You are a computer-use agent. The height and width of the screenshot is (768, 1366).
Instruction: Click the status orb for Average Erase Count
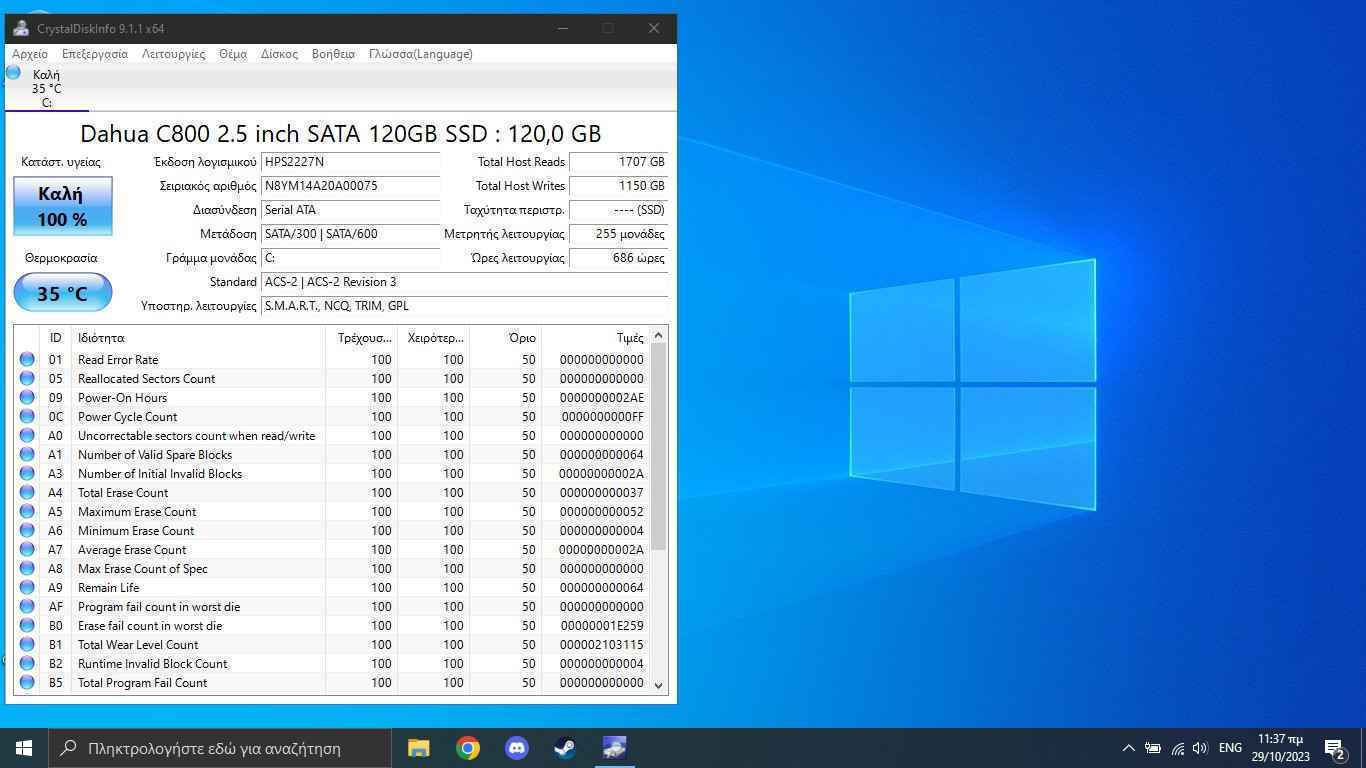[x=27, y=549]
